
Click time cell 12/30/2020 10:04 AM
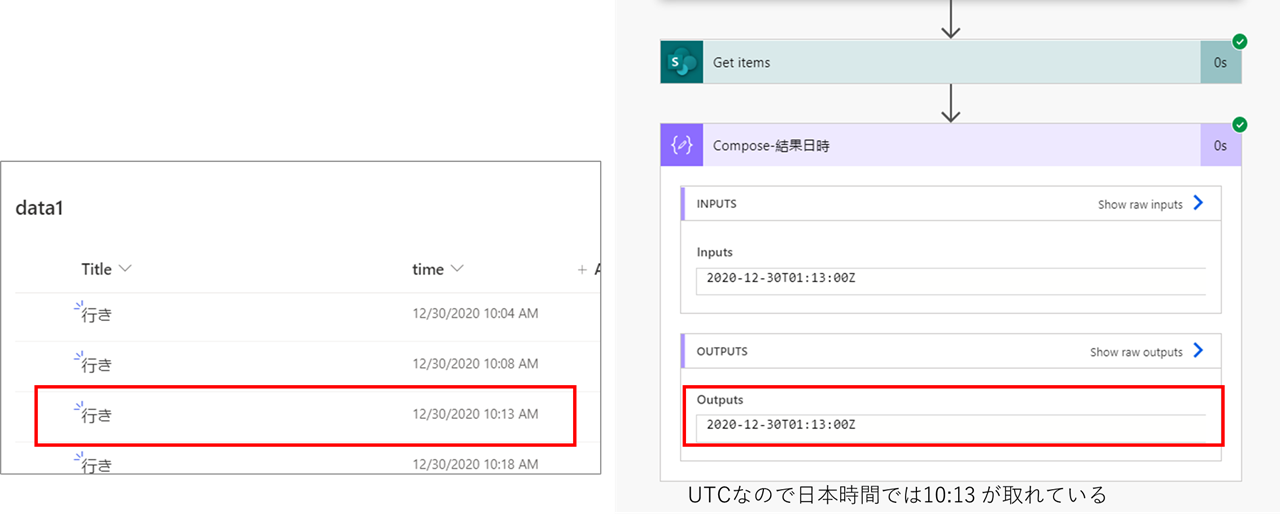tap(475, 314)
